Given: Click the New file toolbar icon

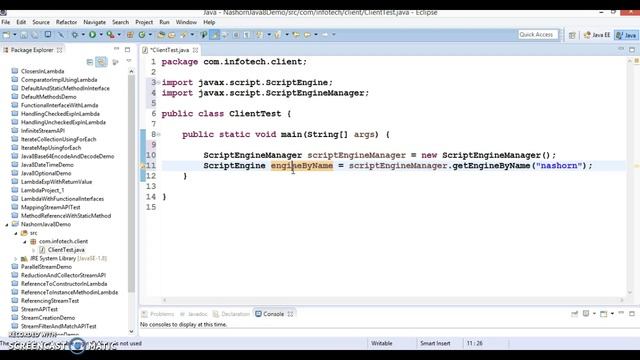Looking at the screenshot, I should pyautogui.click(x=7, y=35).
